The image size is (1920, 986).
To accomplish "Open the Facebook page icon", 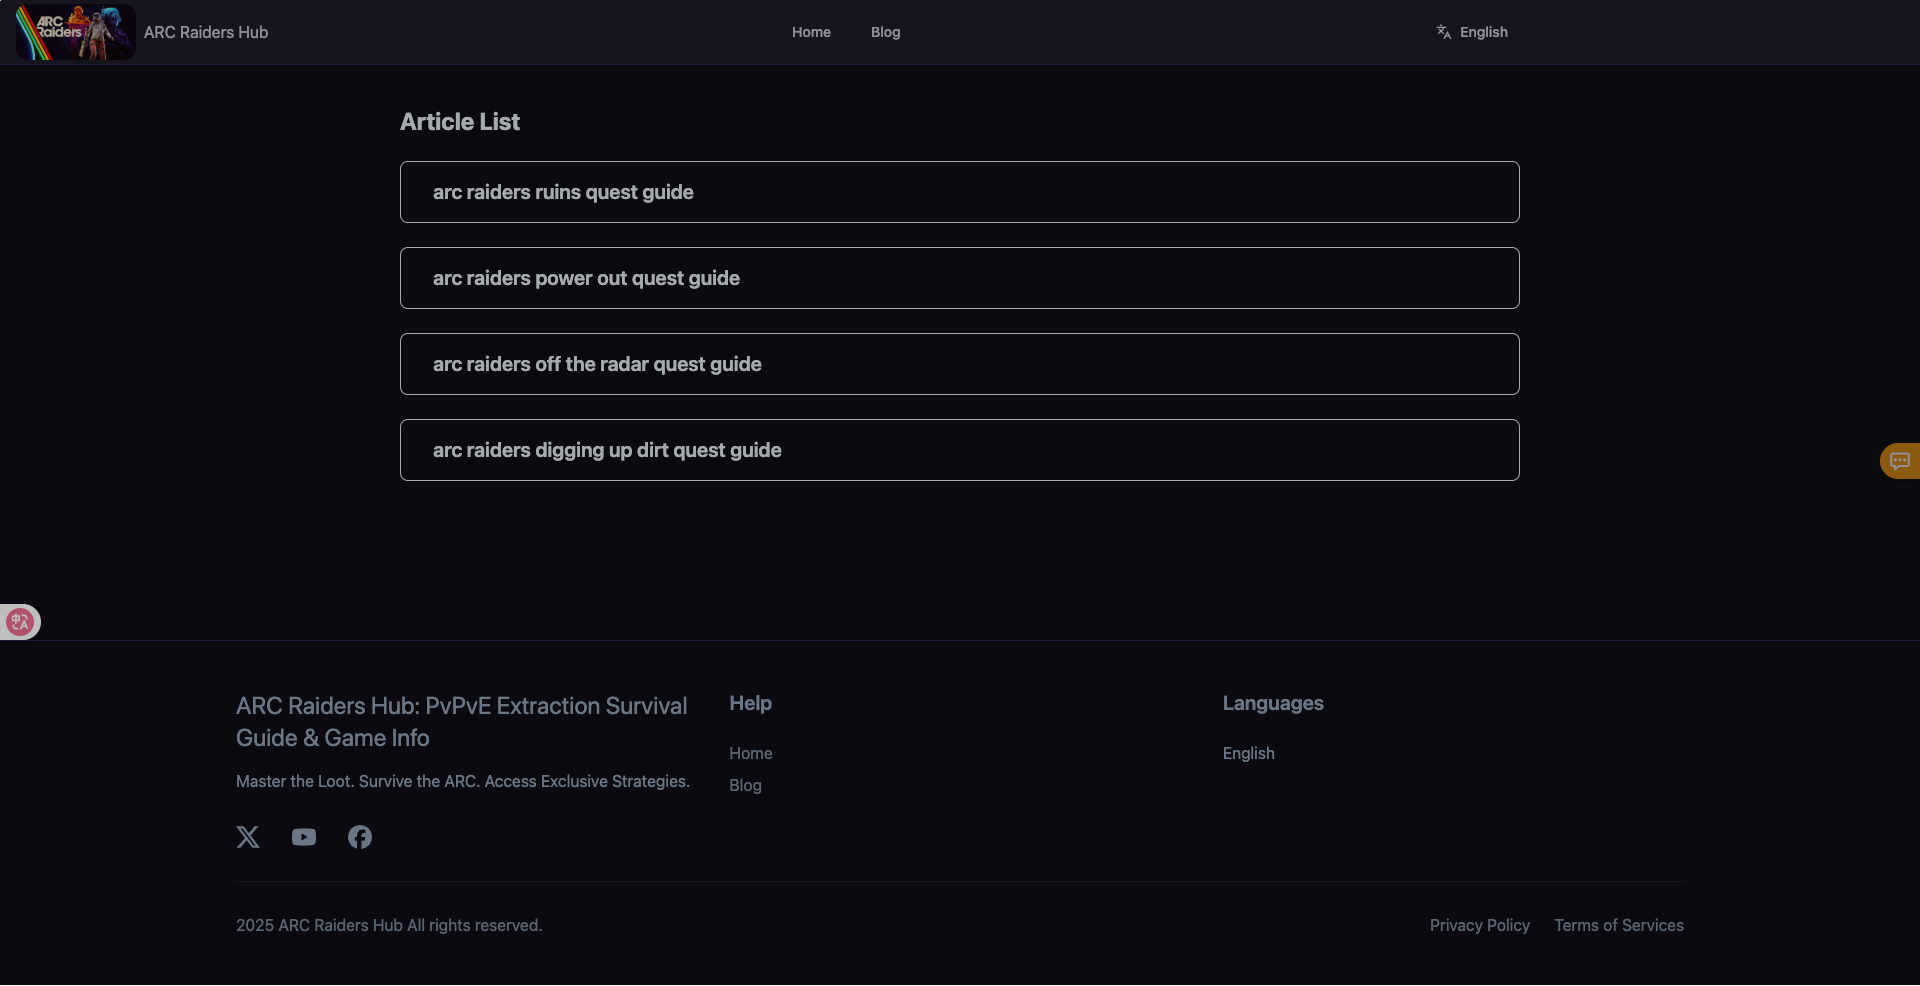I will [x=359, y=837].
